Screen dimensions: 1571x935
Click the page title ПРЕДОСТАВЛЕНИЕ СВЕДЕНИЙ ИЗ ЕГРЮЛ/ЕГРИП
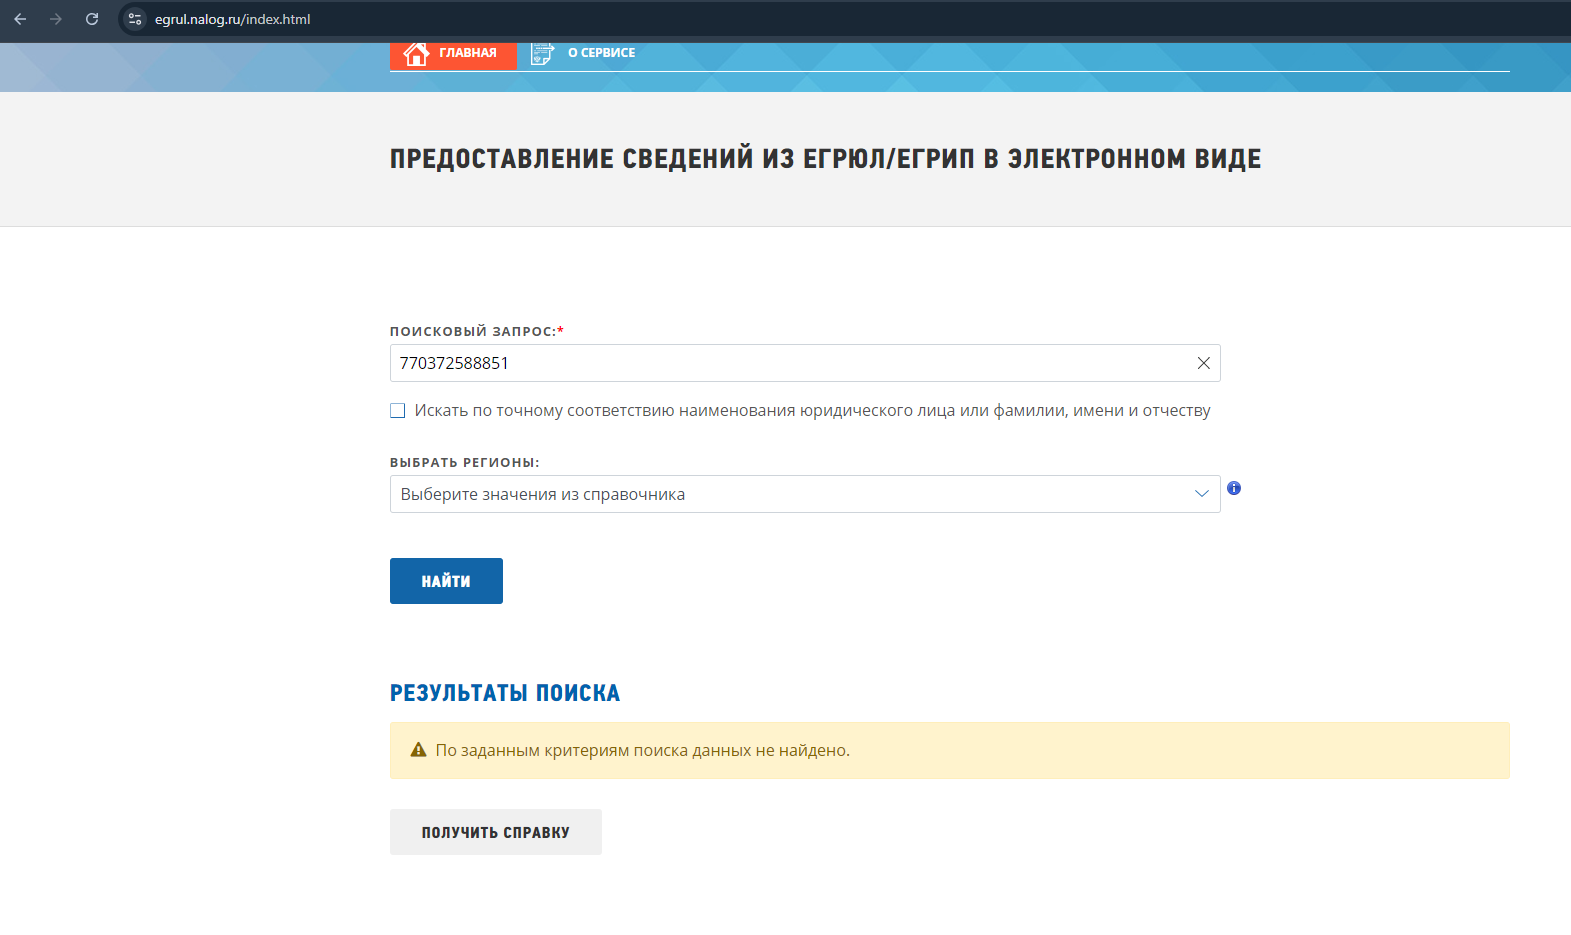[x=825, y=159]
